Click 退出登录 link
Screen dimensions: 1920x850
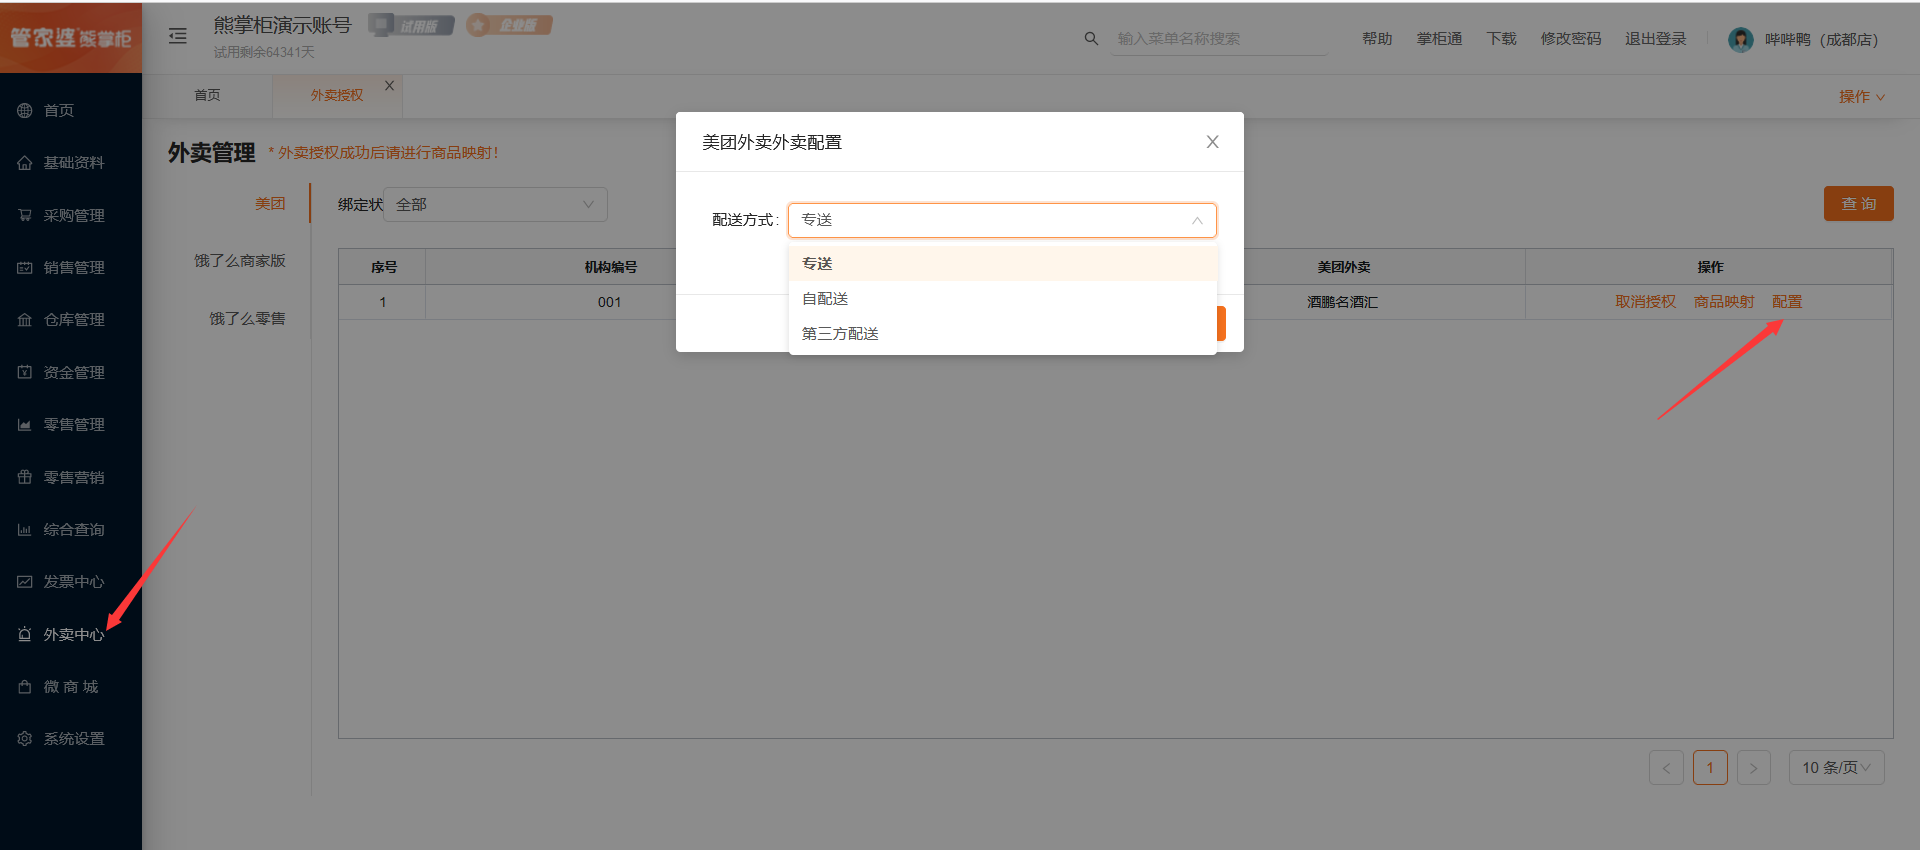[1655, 38]
